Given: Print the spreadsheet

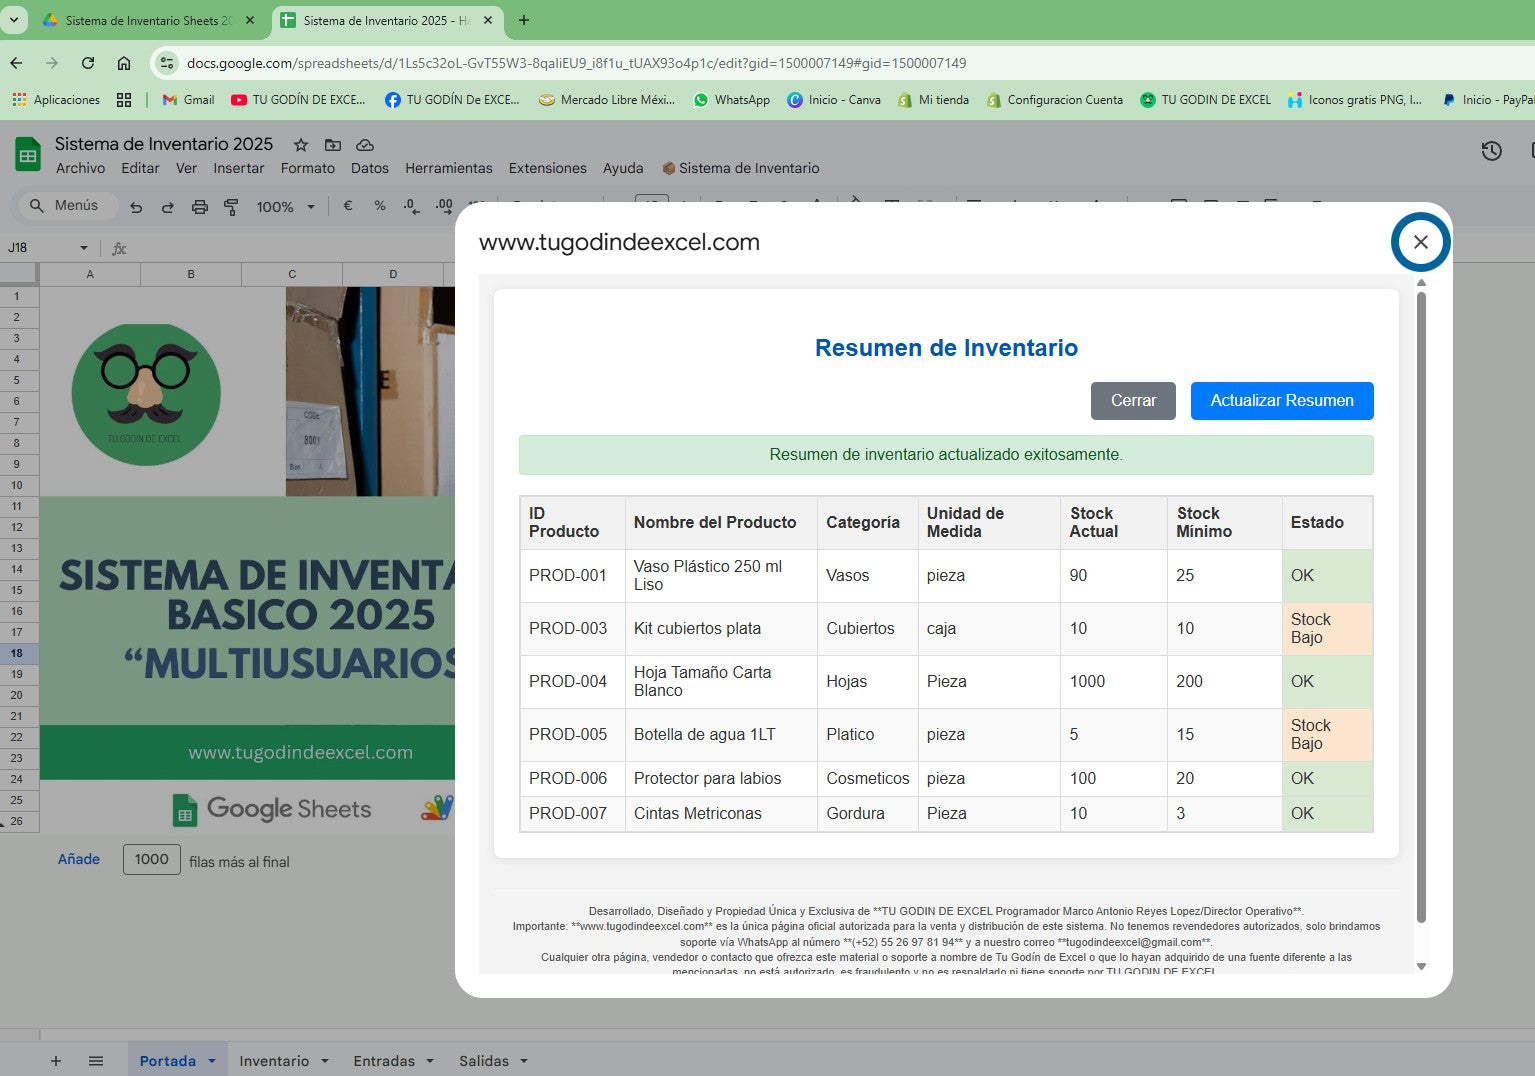Looking at the screenshot, I should coord(200,207).
